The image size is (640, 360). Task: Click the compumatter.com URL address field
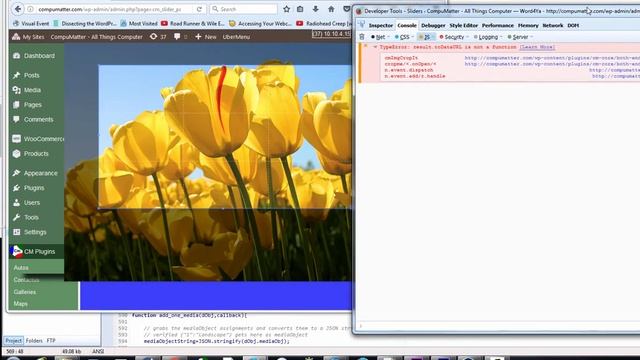point(110,9)
